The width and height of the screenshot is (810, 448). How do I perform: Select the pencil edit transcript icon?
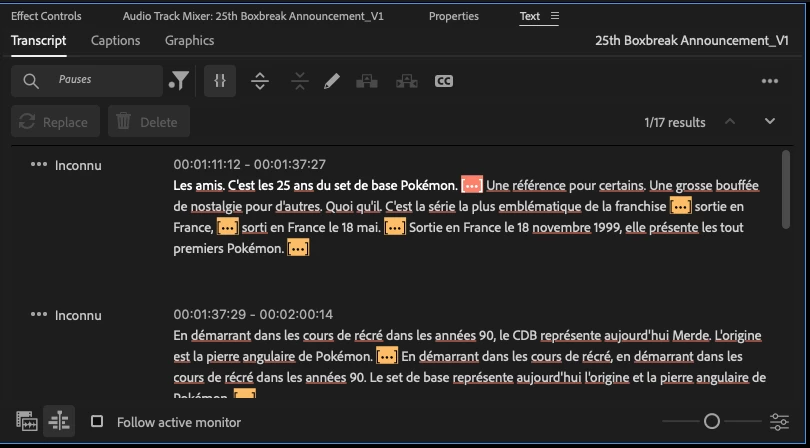click(x=332, y=81)
